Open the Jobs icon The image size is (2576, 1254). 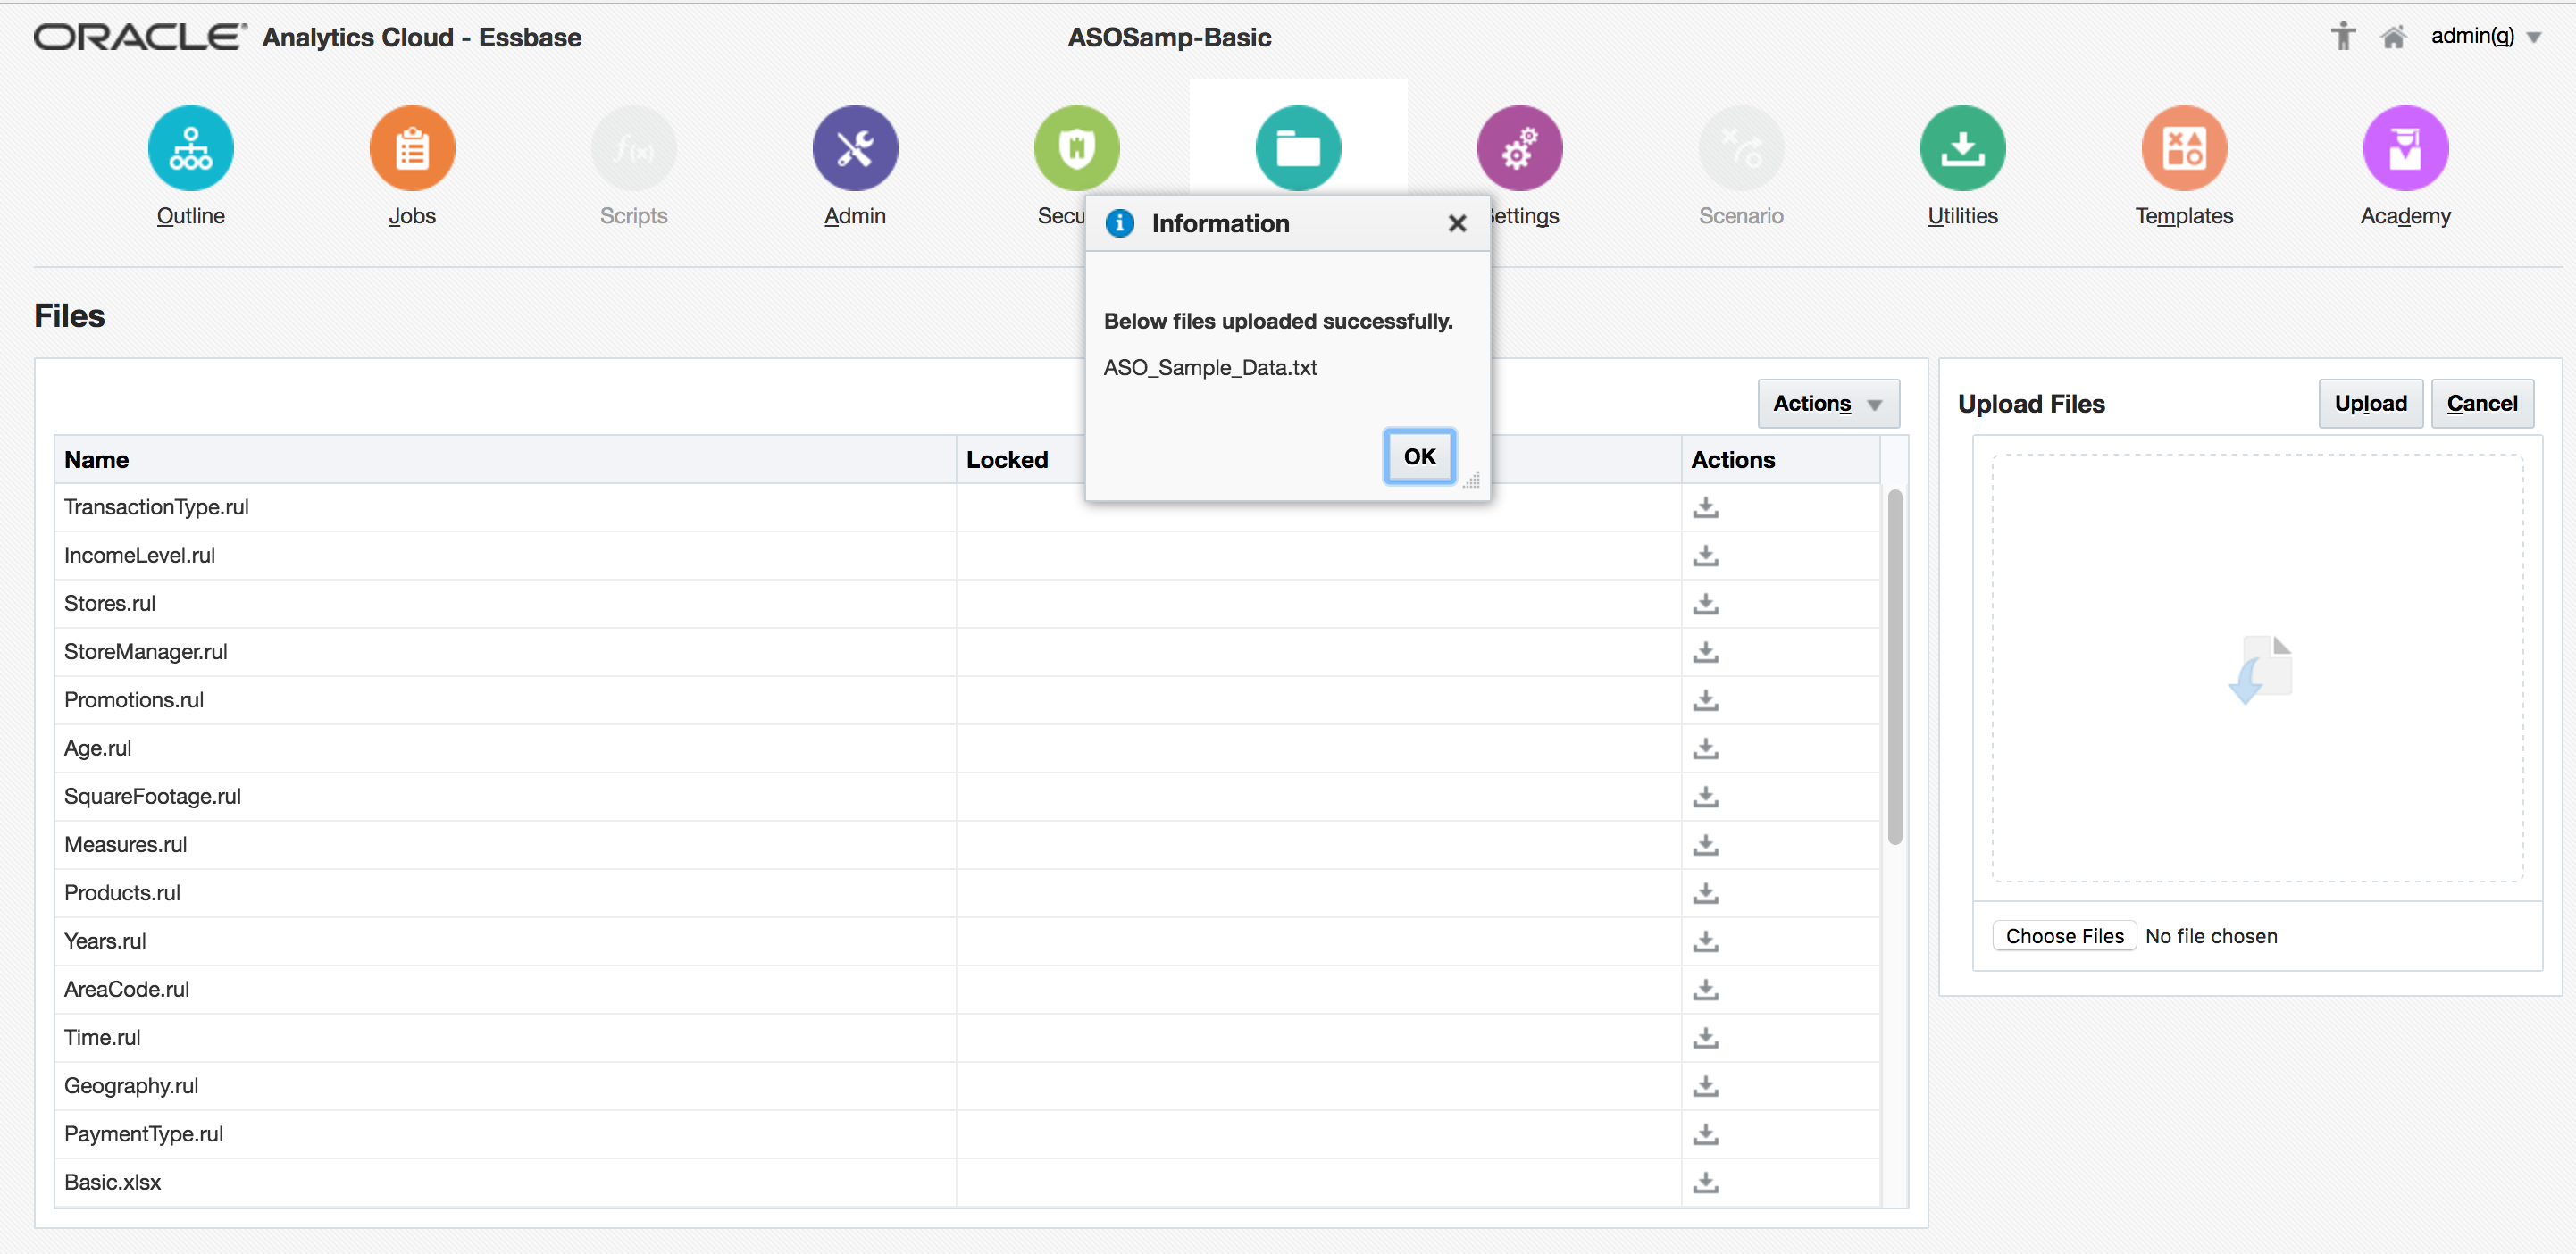(412, 148)
